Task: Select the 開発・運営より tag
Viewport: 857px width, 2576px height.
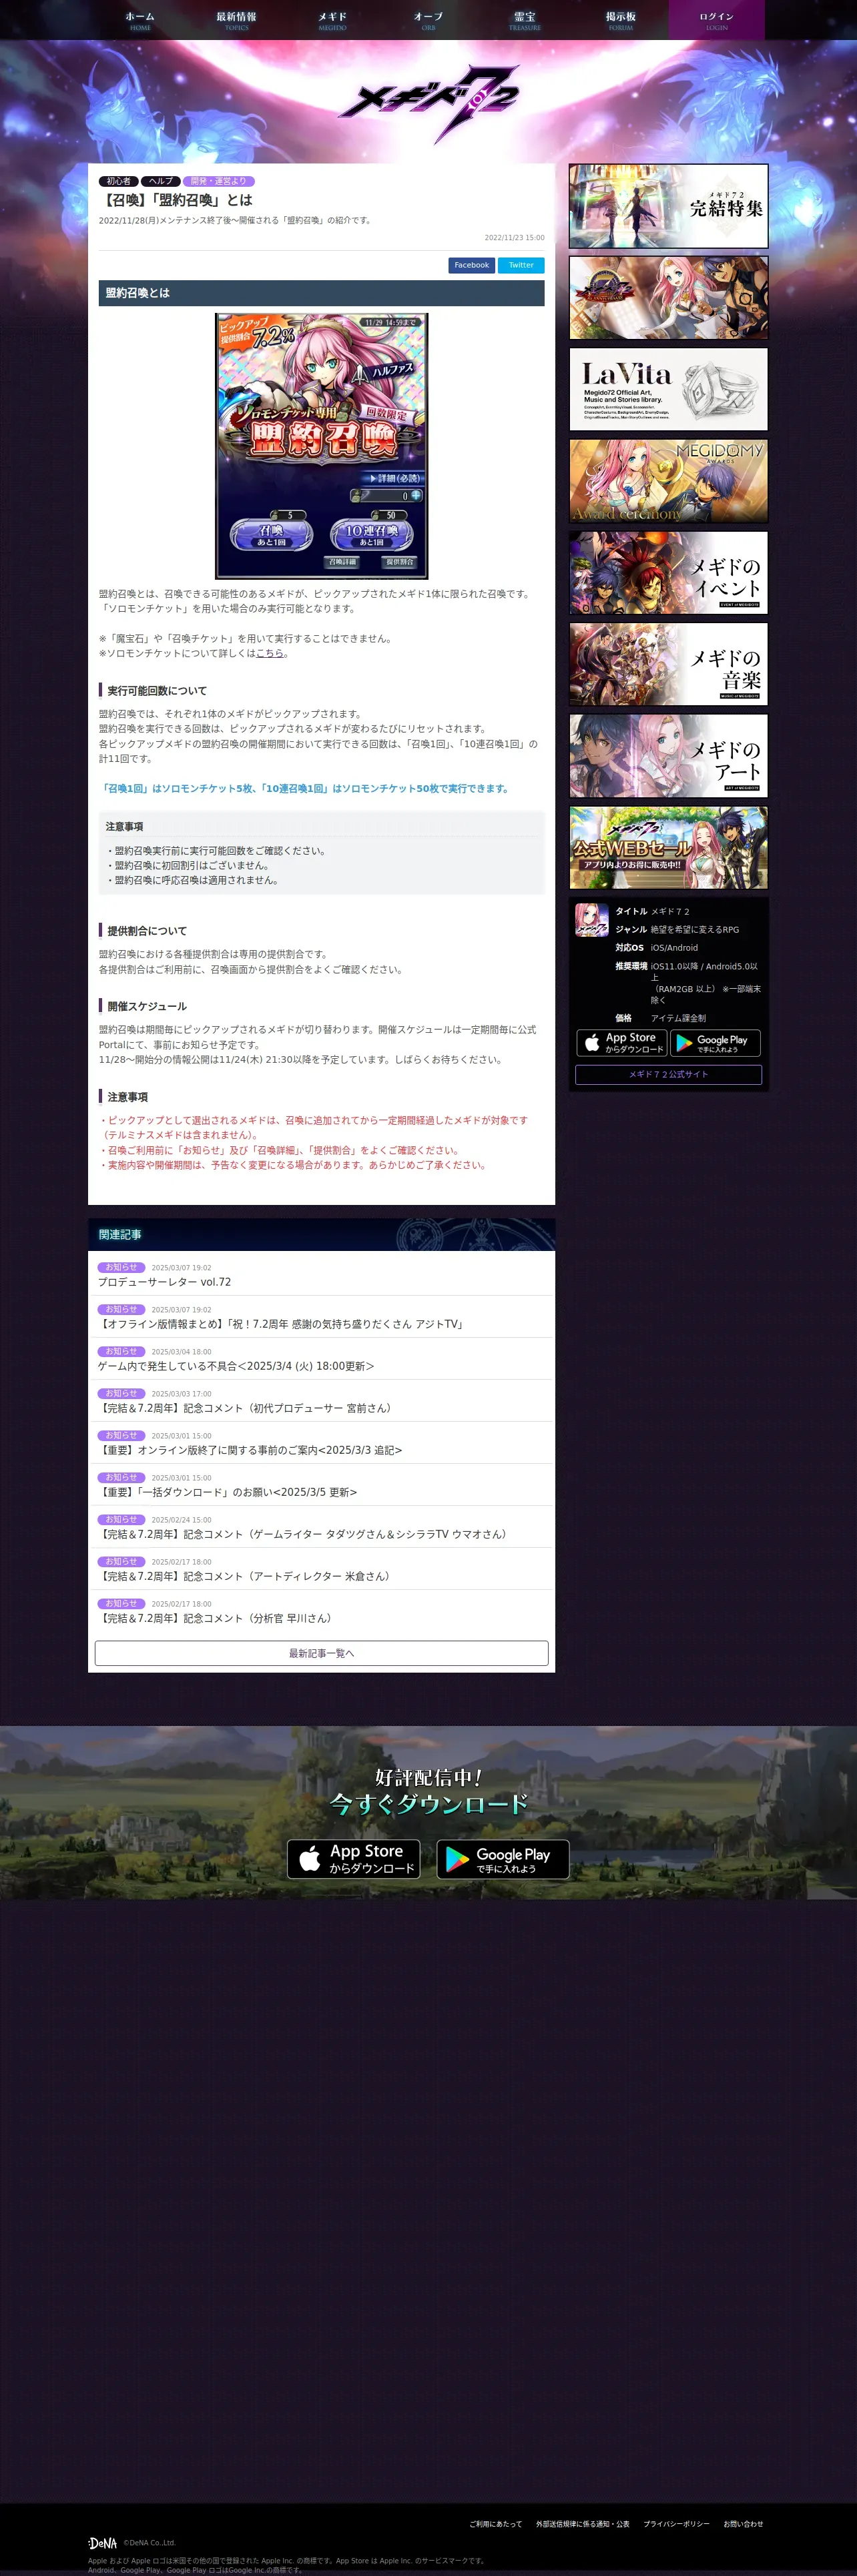Action: (218, 181)
